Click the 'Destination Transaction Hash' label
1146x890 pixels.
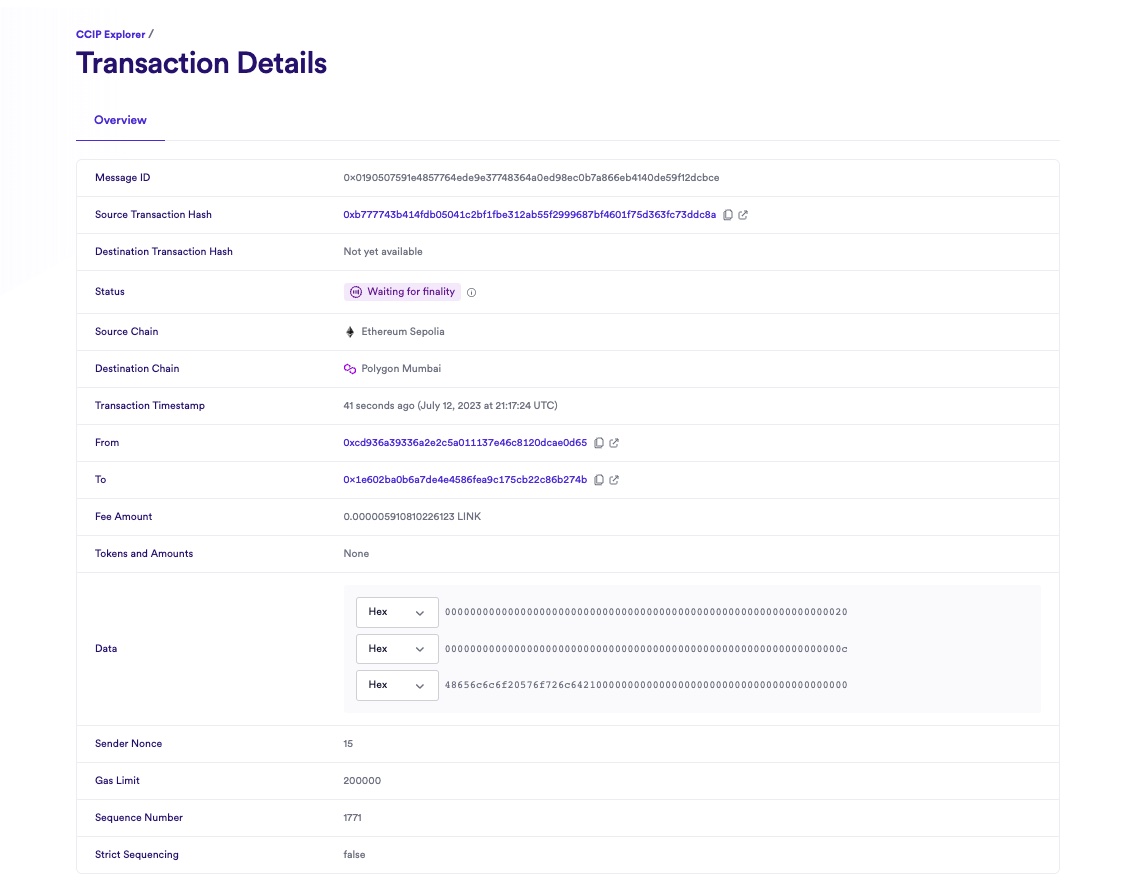click(164, 251)
